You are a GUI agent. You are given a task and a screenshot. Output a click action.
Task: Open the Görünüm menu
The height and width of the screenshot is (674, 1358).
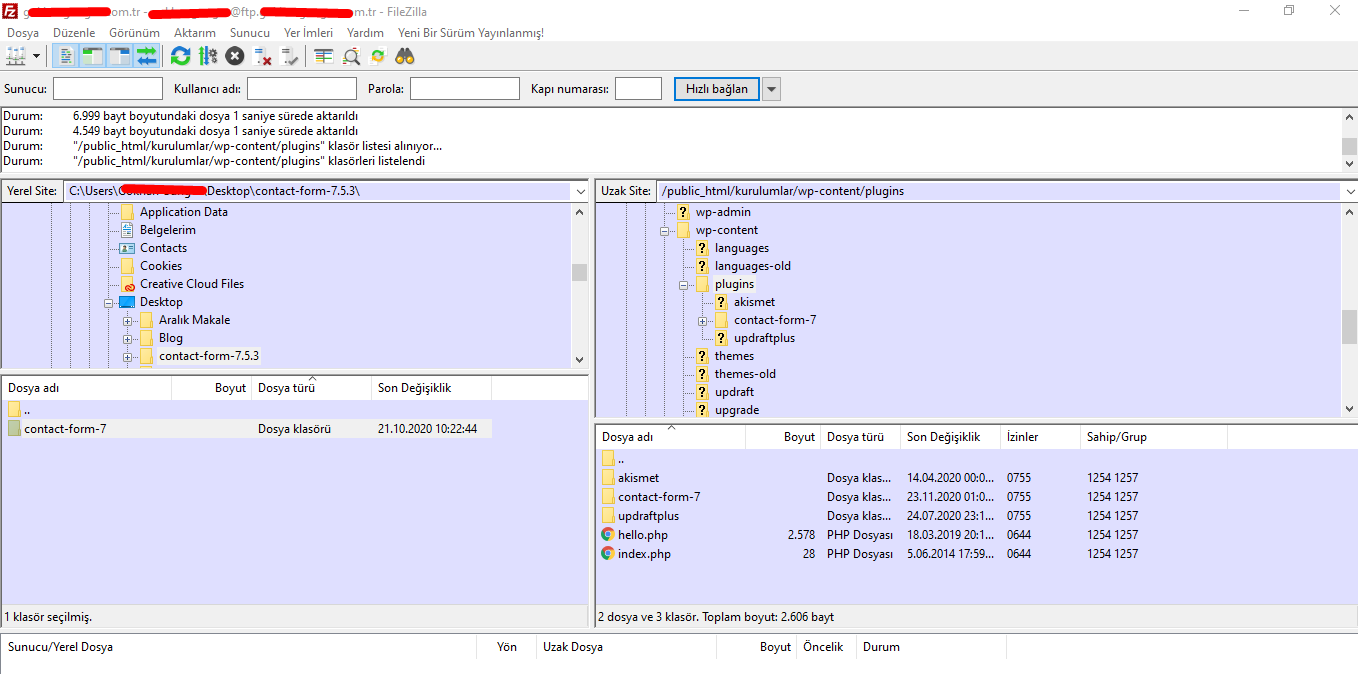pos(134,33)
